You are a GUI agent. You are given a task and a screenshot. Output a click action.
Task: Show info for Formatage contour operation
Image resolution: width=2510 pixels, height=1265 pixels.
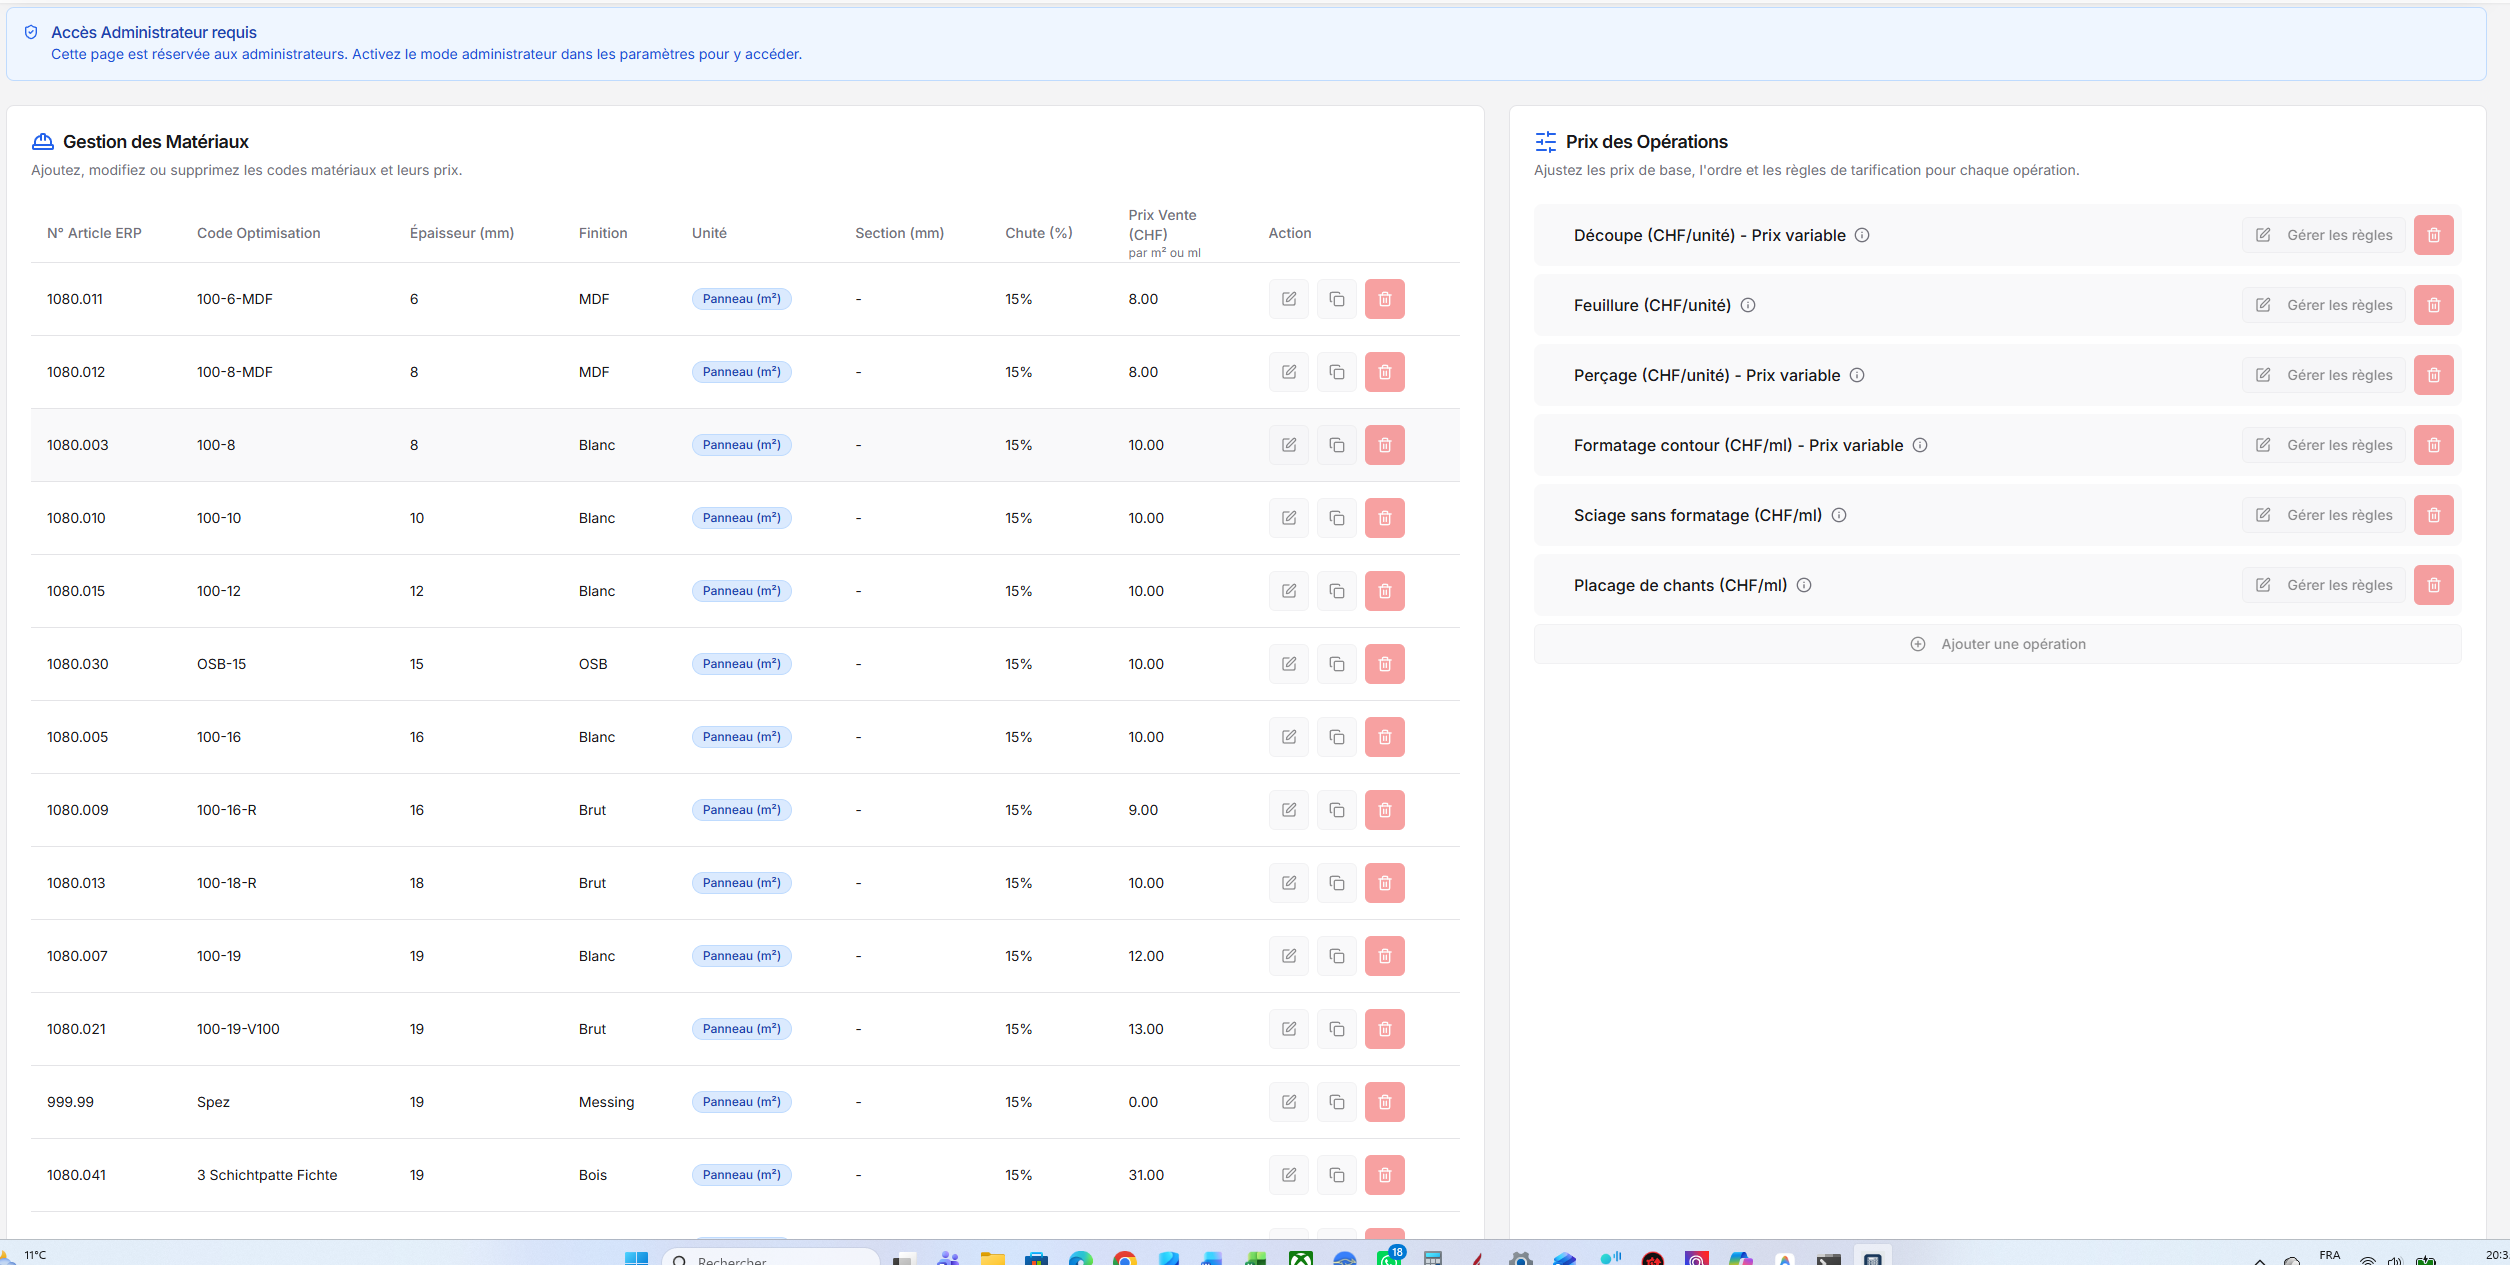coord(1920,445)
